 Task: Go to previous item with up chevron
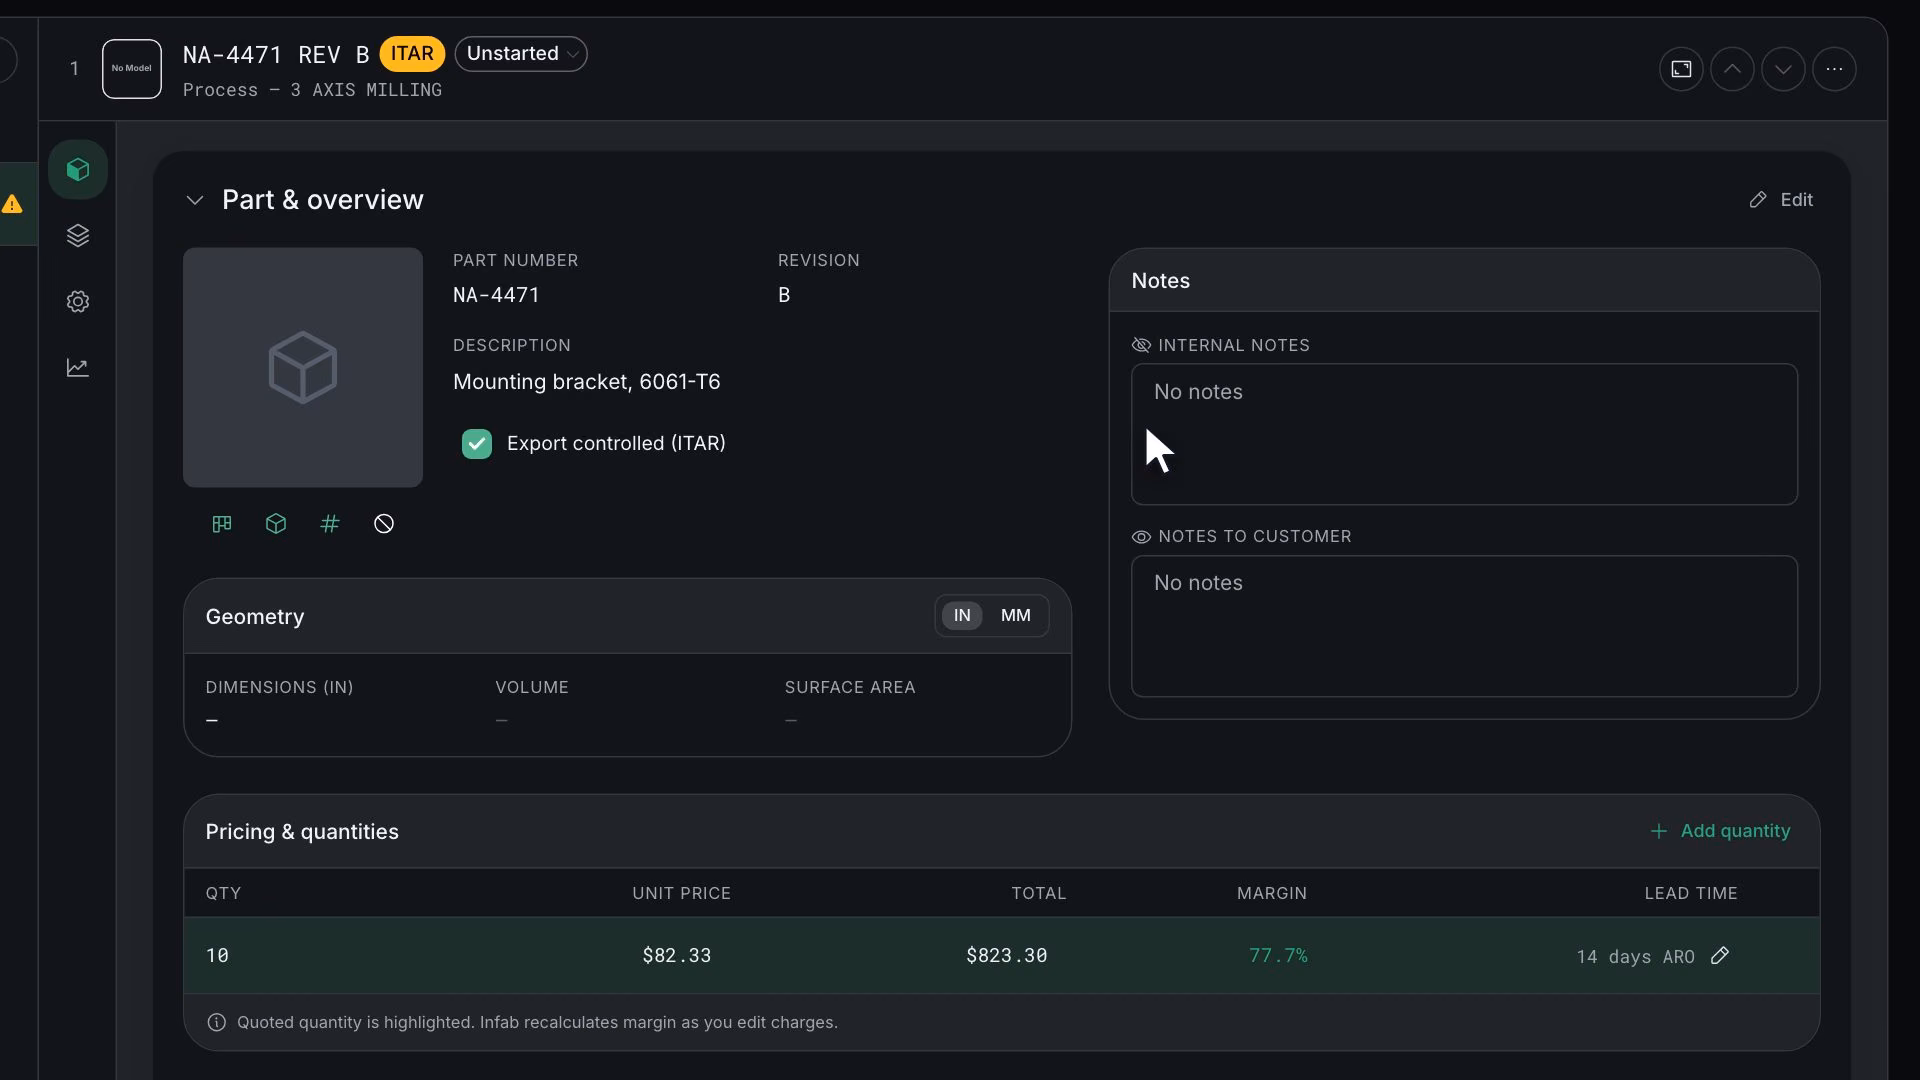[1732, 69]
